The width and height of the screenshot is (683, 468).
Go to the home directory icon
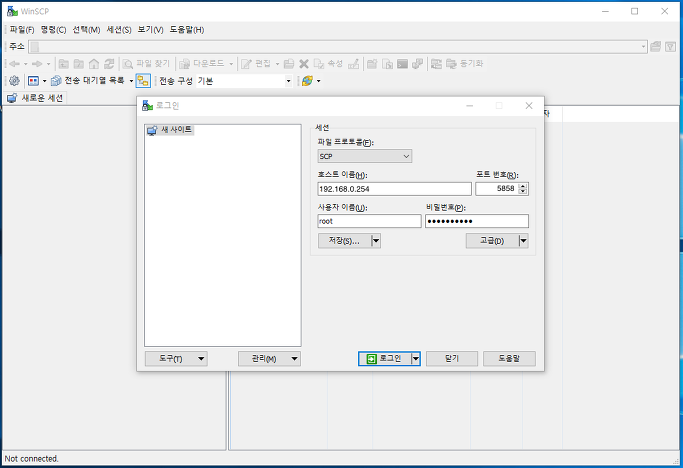[94, 64]
